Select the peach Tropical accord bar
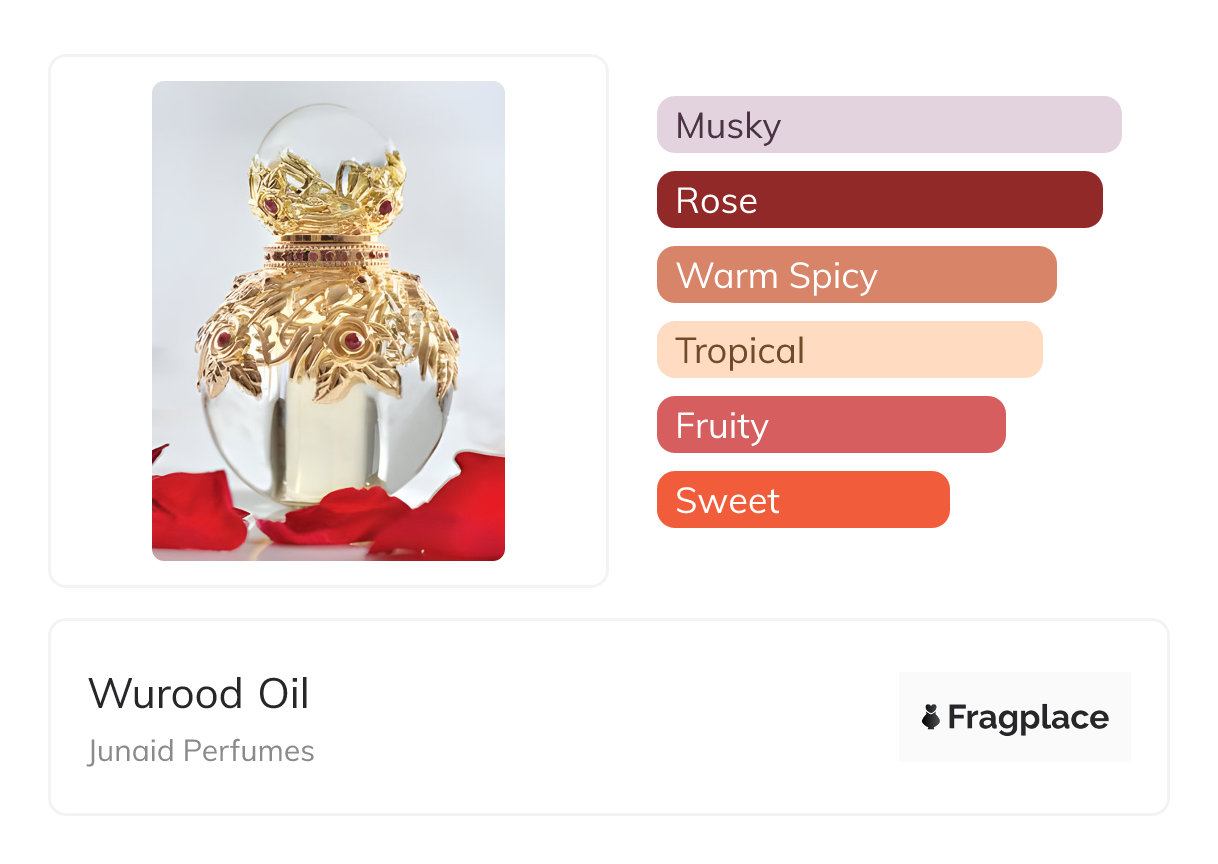 click(849, 350)
